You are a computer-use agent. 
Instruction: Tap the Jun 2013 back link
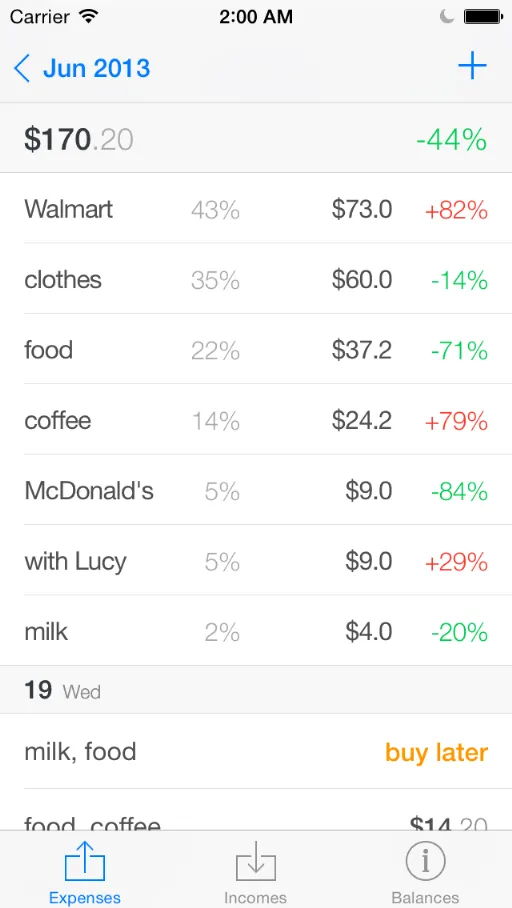[96, 68]
